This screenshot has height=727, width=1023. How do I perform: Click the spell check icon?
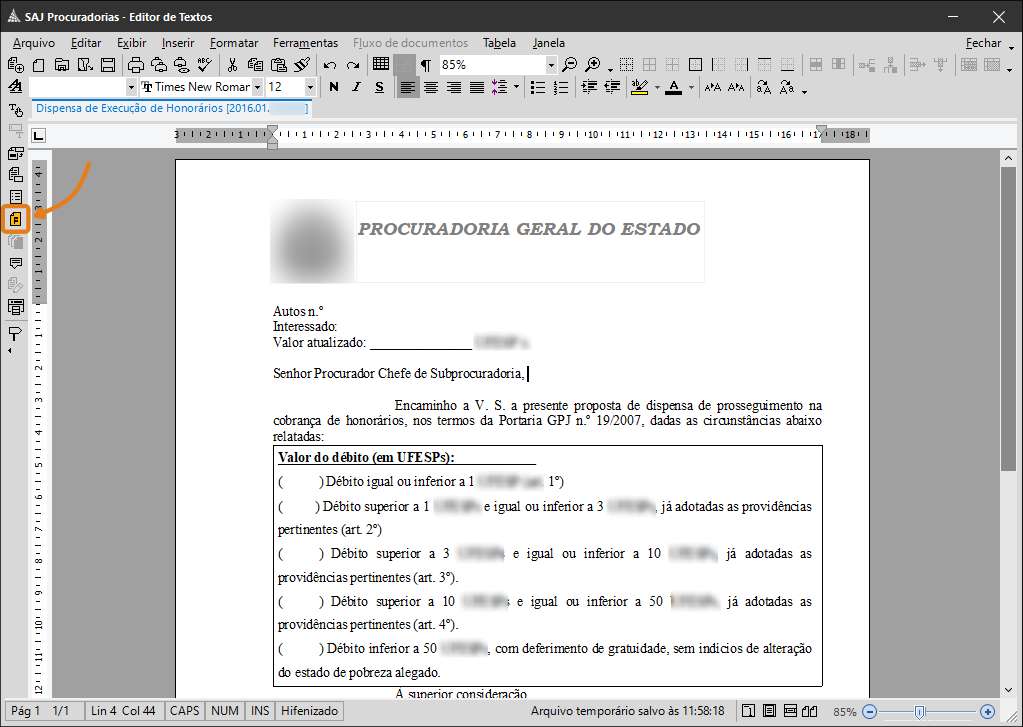click(x=205, y=65)
